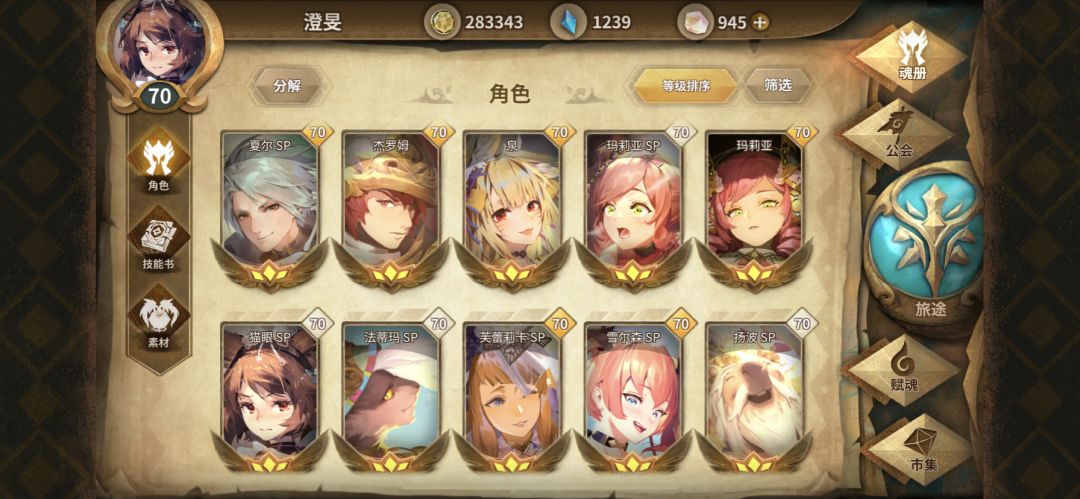
Task: Click the gold coin currency icon
Action: (441, 22)
